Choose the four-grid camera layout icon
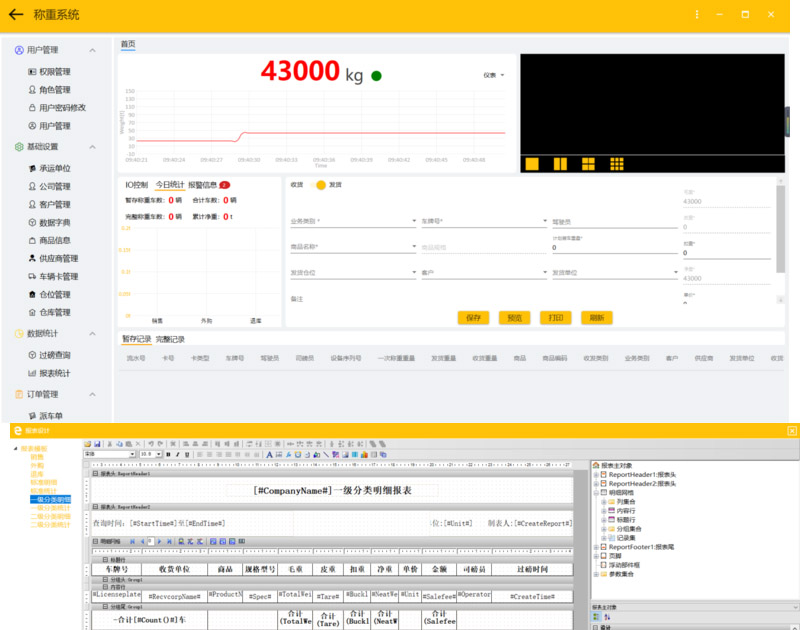 coord(587,163)
